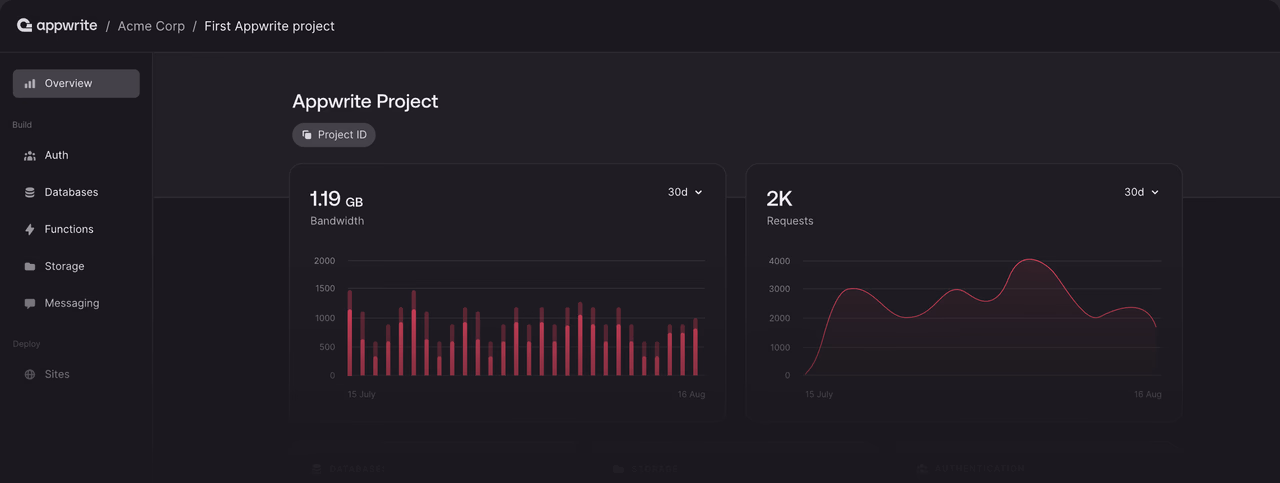Open the Requests 30d range dropdown
Screen dimensions: 1280x483
[x=1141, y=192]
